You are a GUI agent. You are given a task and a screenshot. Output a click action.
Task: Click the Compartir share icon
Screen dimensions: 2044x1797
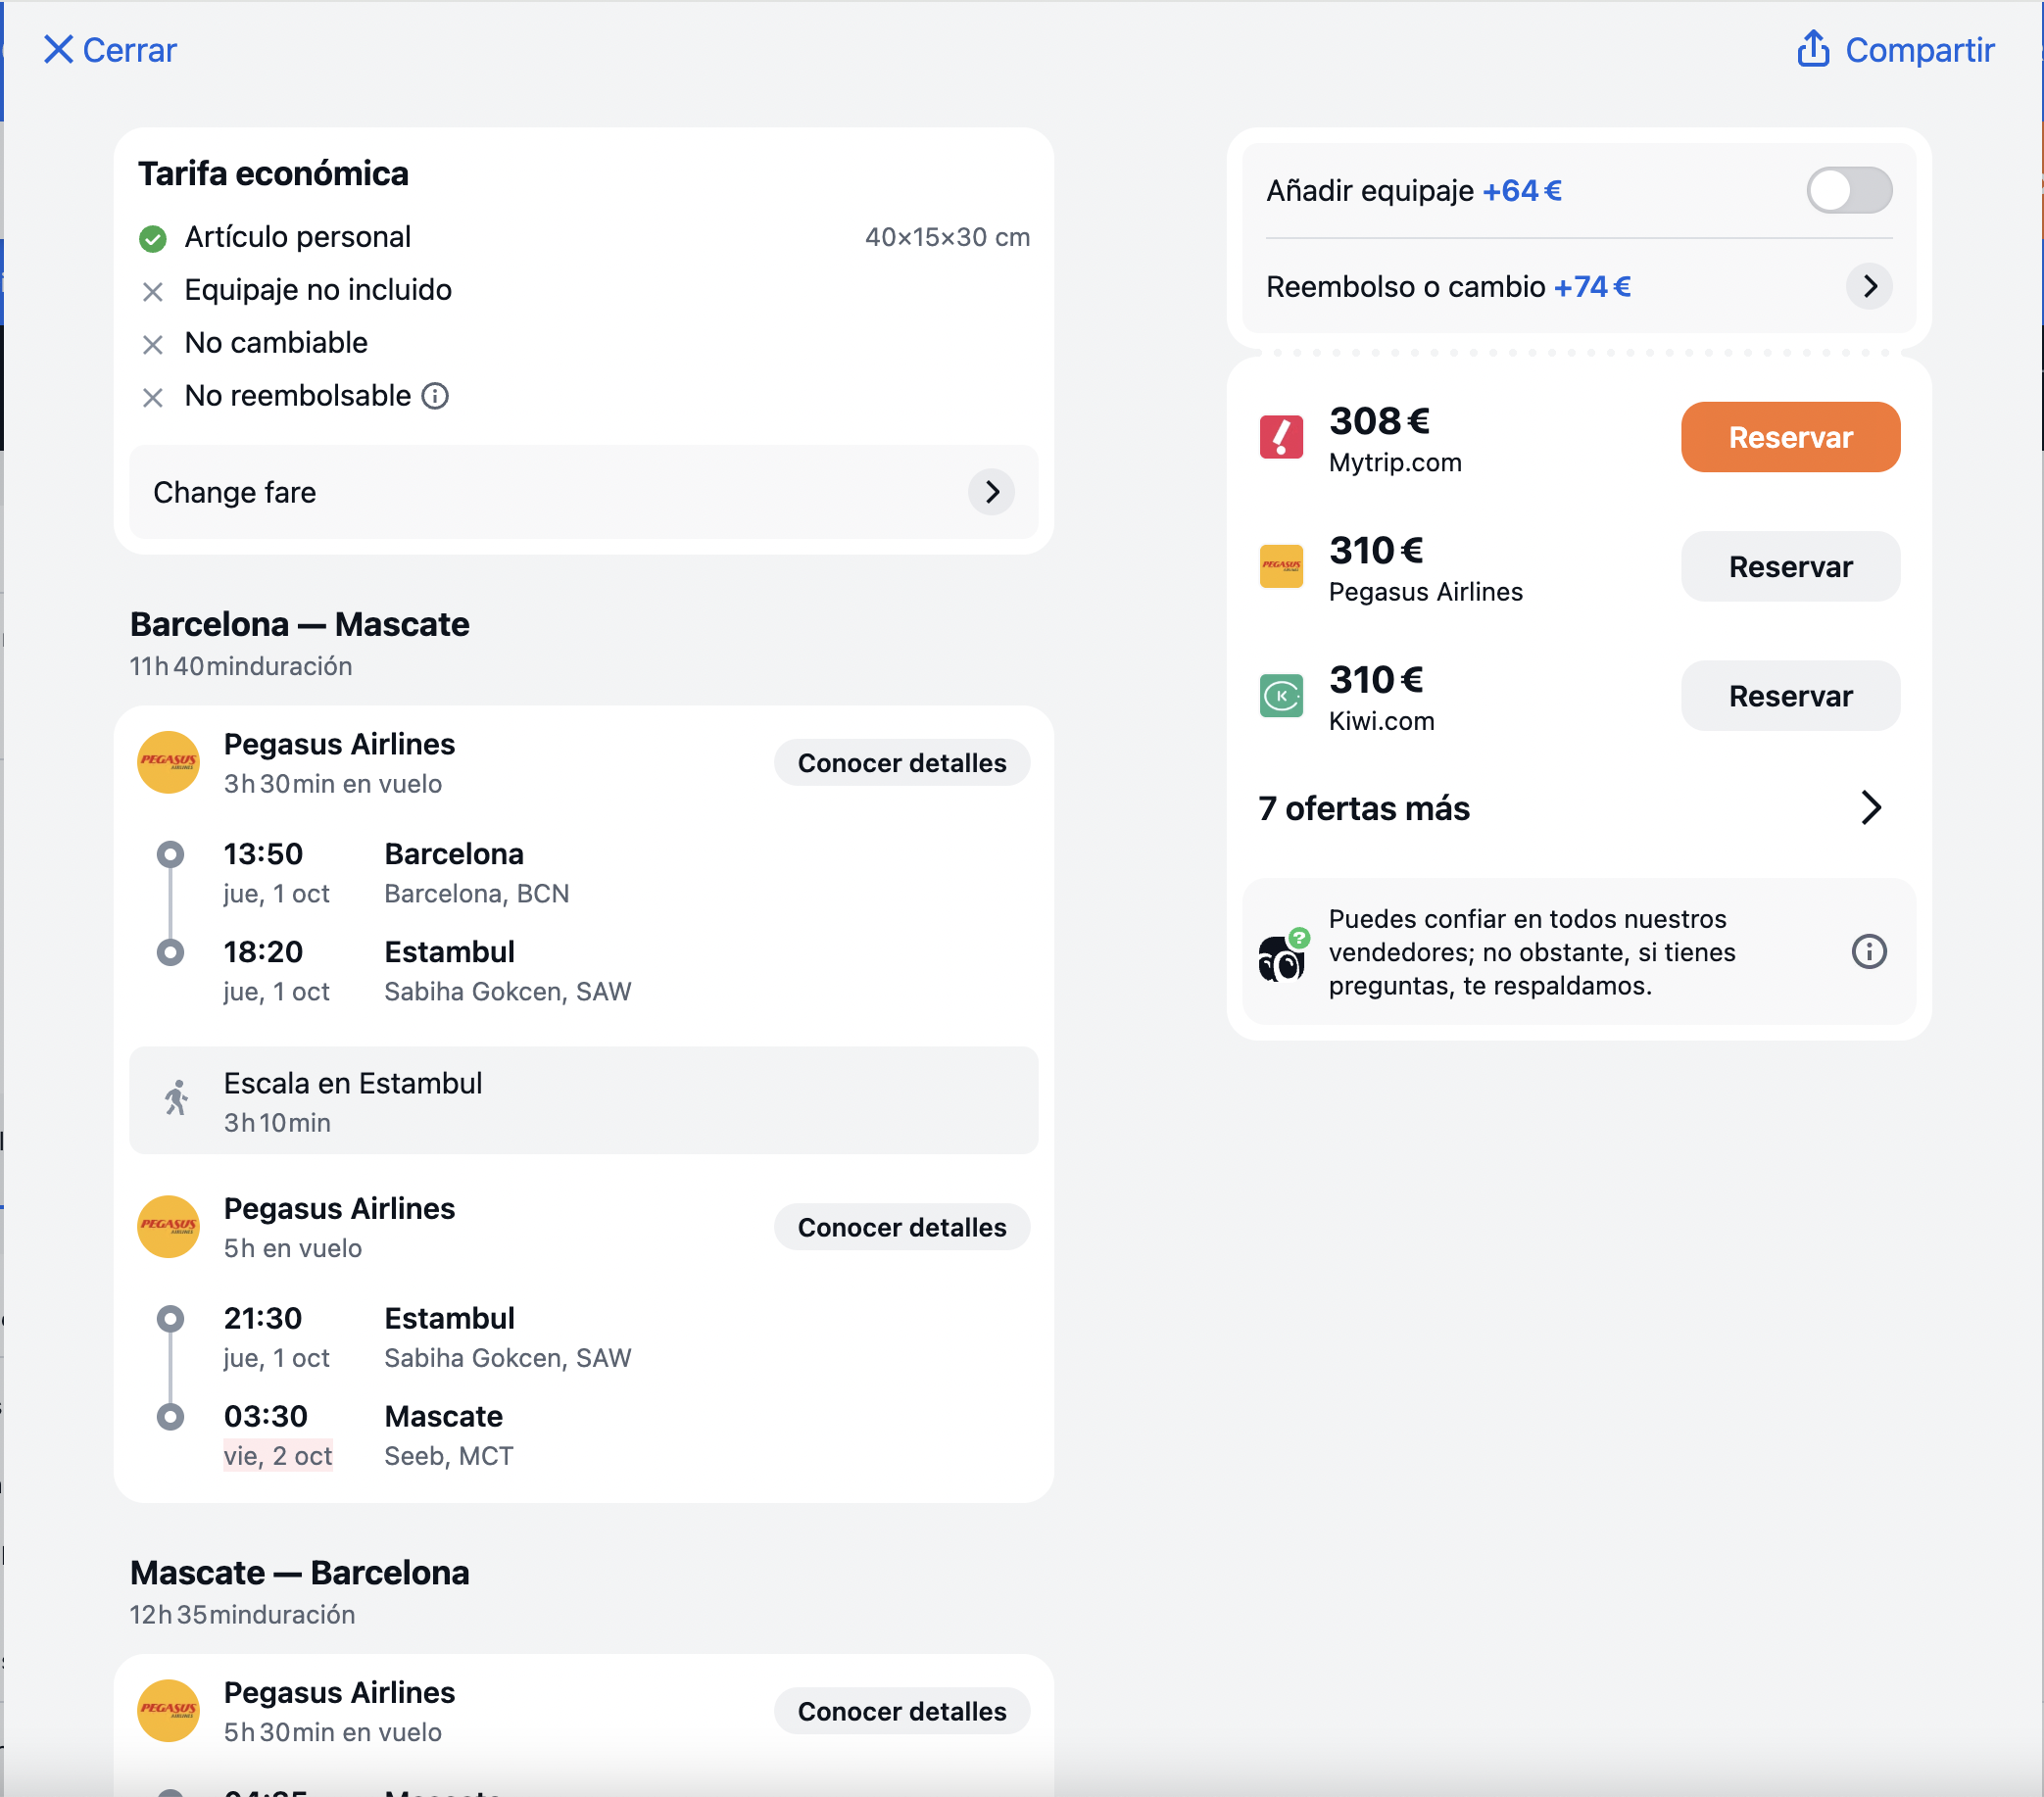[1812, 49]
